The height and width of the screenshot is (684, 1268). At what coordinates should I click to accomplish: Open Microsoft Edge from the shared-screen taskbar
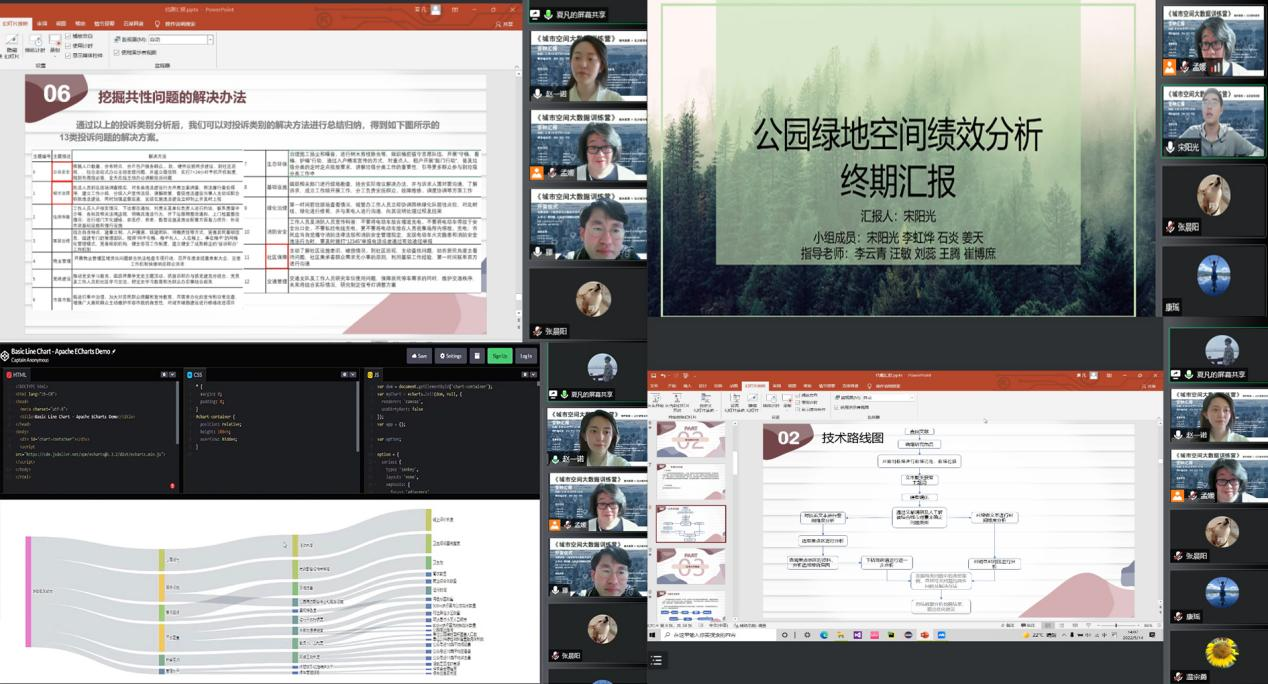tap(824, 635)
